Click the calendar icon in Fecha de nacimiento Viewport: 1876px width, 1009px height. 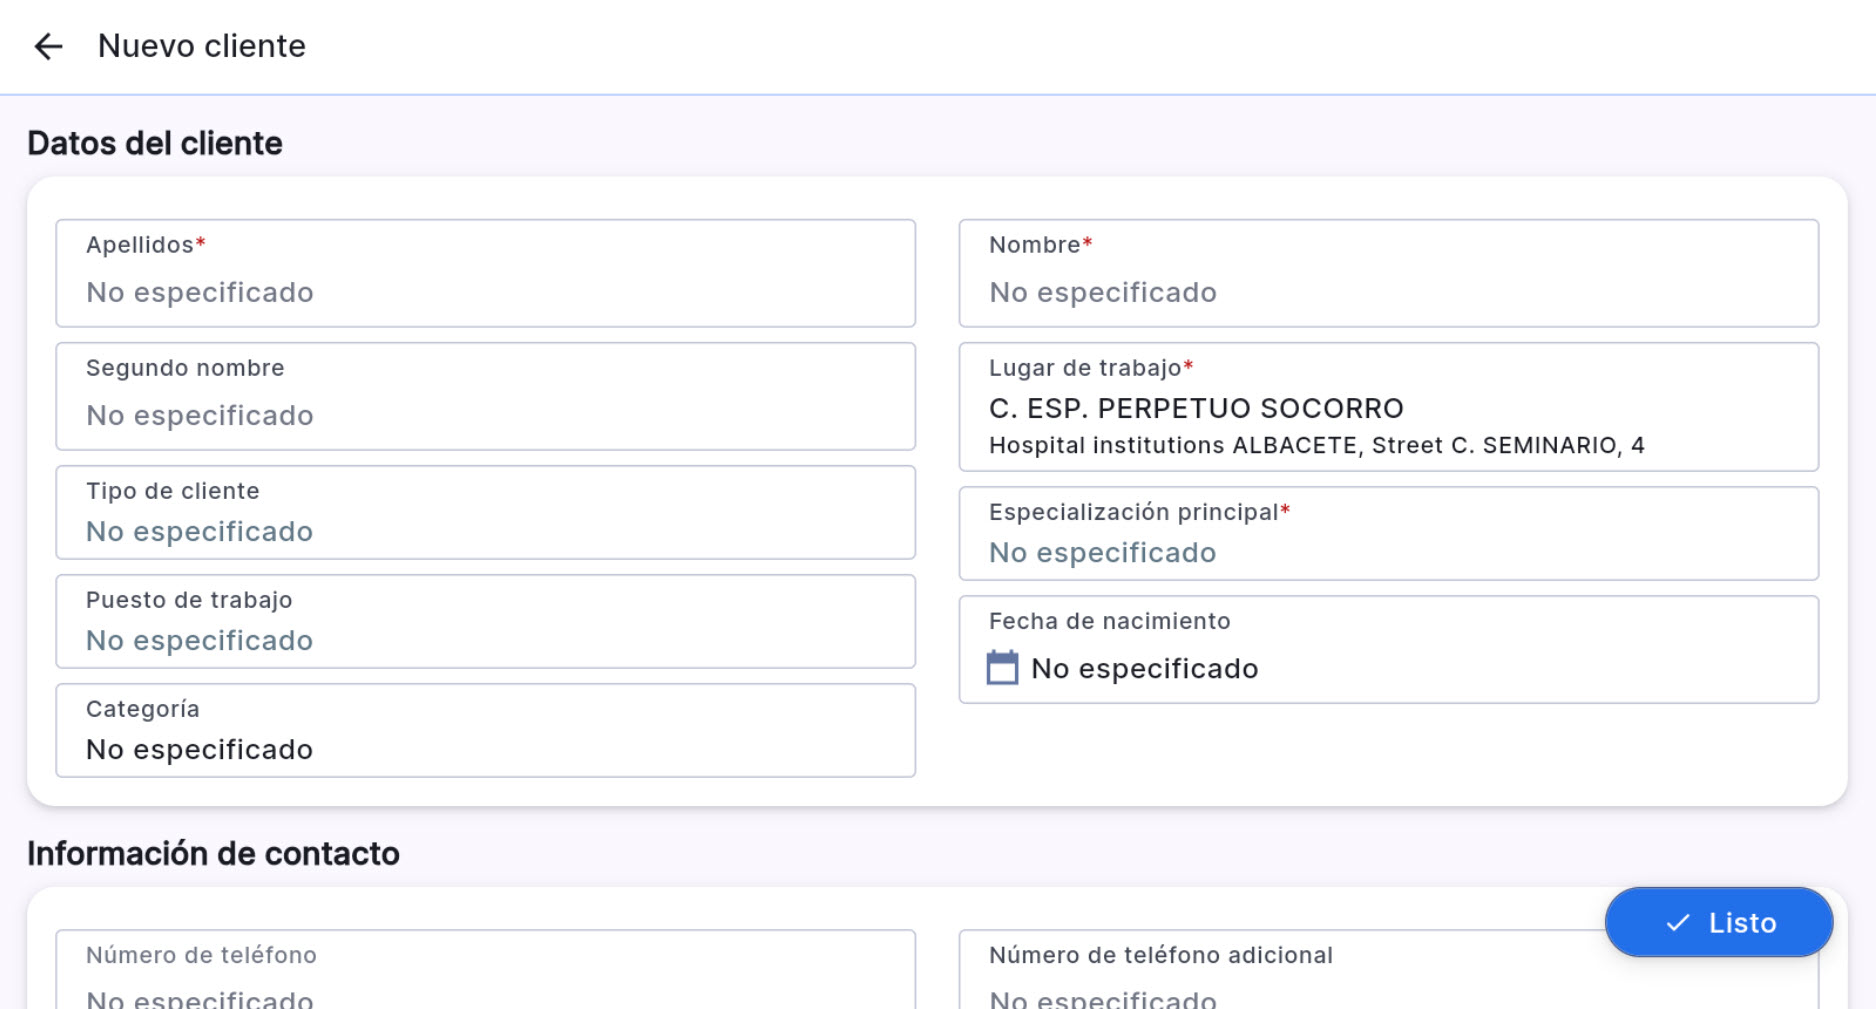click(x=1002, y=668)
